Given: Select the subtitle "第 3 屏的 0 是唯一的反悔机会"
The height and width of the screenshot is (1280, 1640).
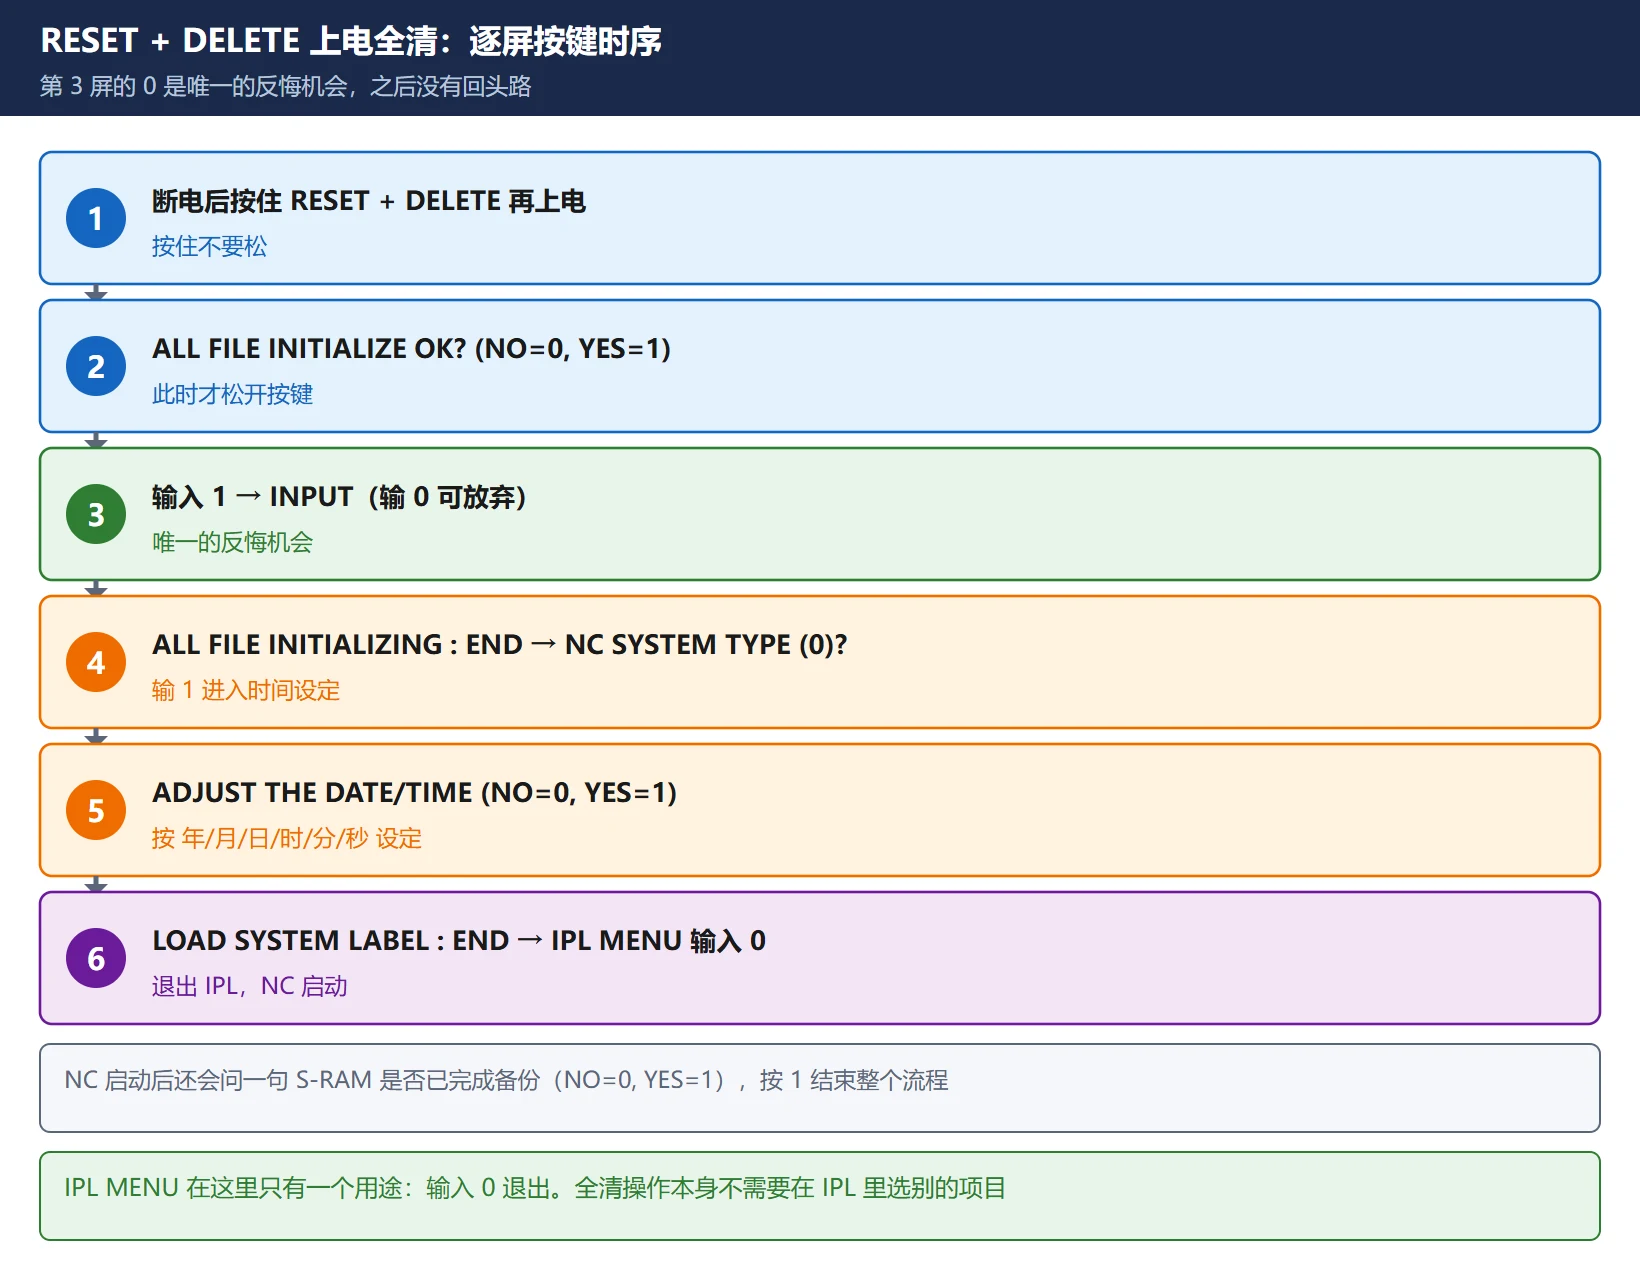Looking at the screenshot, I should click(197, 87).
